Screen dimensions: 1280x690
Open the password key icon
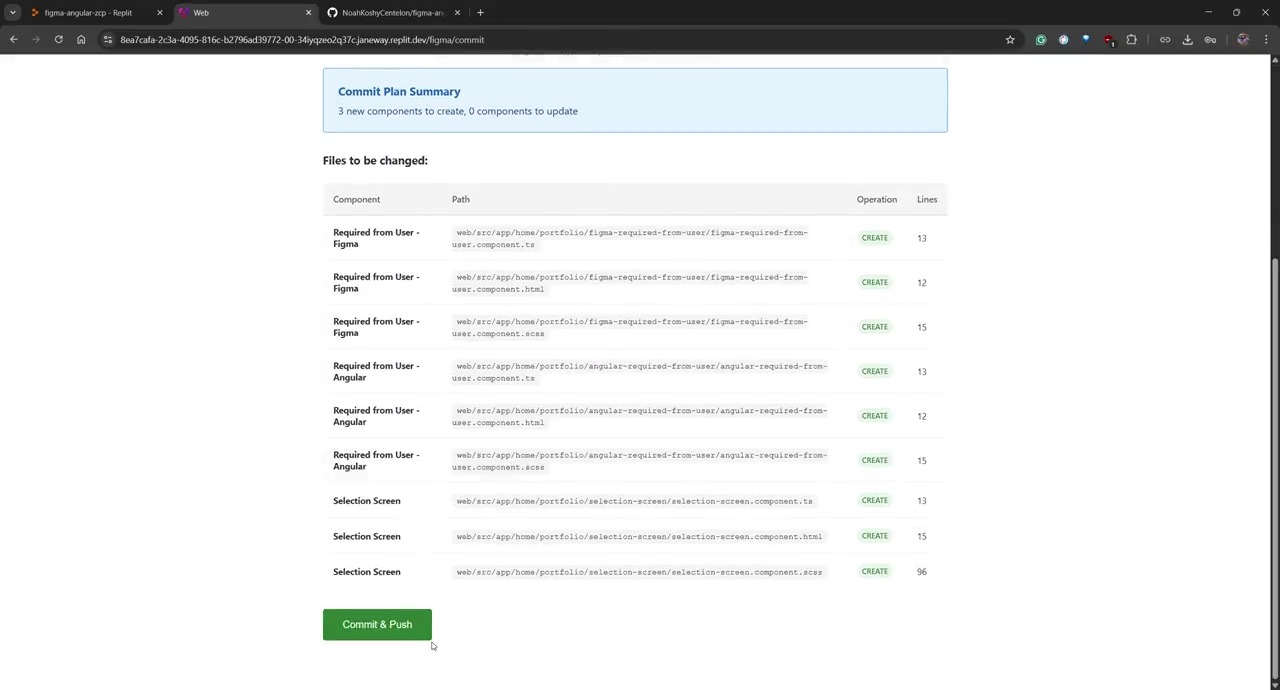click(x=1210, y=40)
